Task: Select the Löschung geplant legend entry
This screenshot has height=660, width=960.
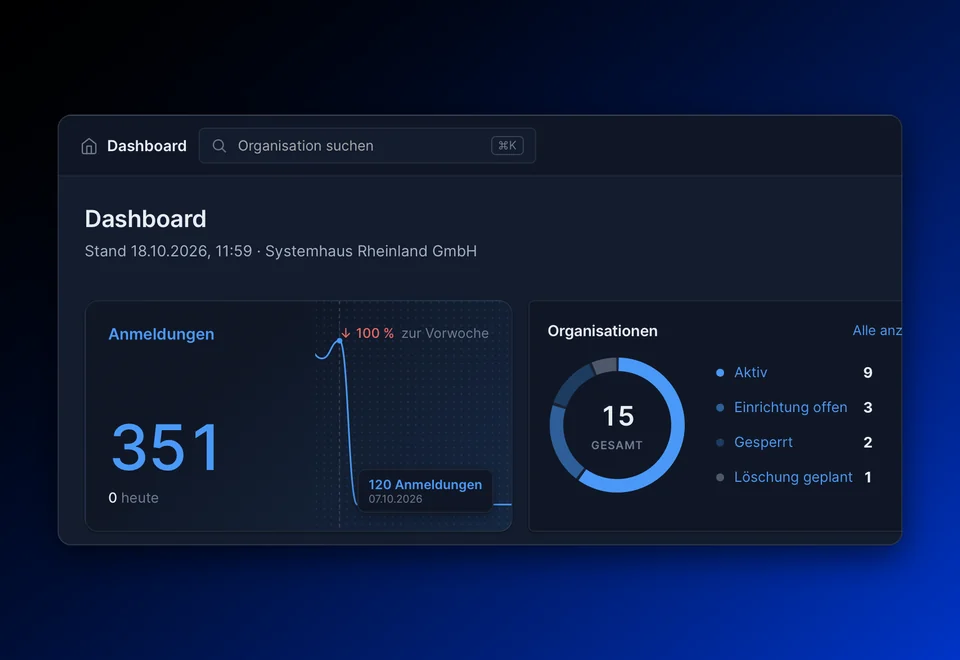Action: (793, 477)
